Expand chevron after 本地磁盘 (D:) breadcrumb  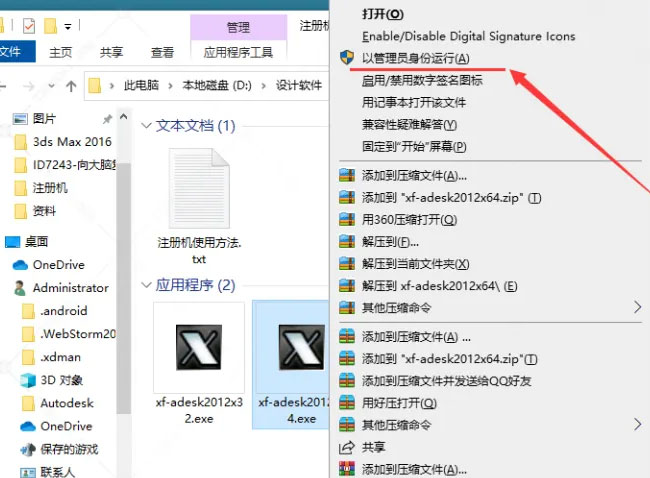coord(264,86)
